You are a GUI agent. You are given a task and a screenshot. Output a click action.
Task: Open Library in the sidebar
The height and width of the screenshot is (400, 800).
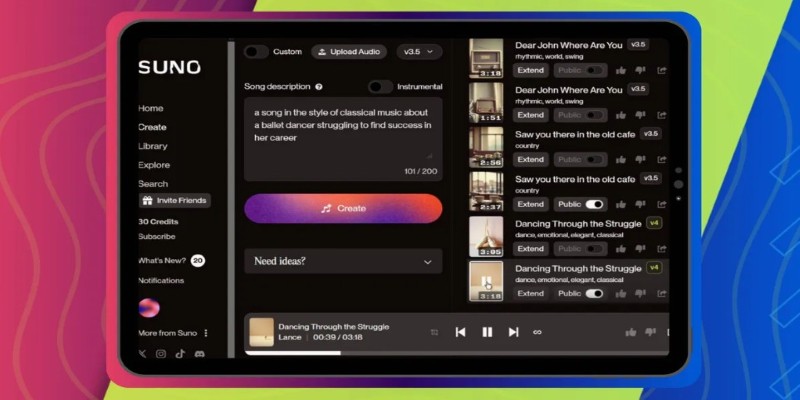click(153, 146)
